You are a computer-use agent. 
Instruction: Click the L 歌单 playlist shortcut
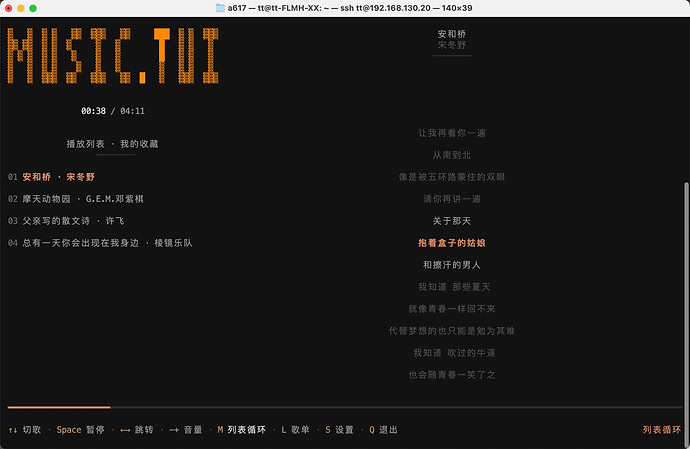coord(296,430)
